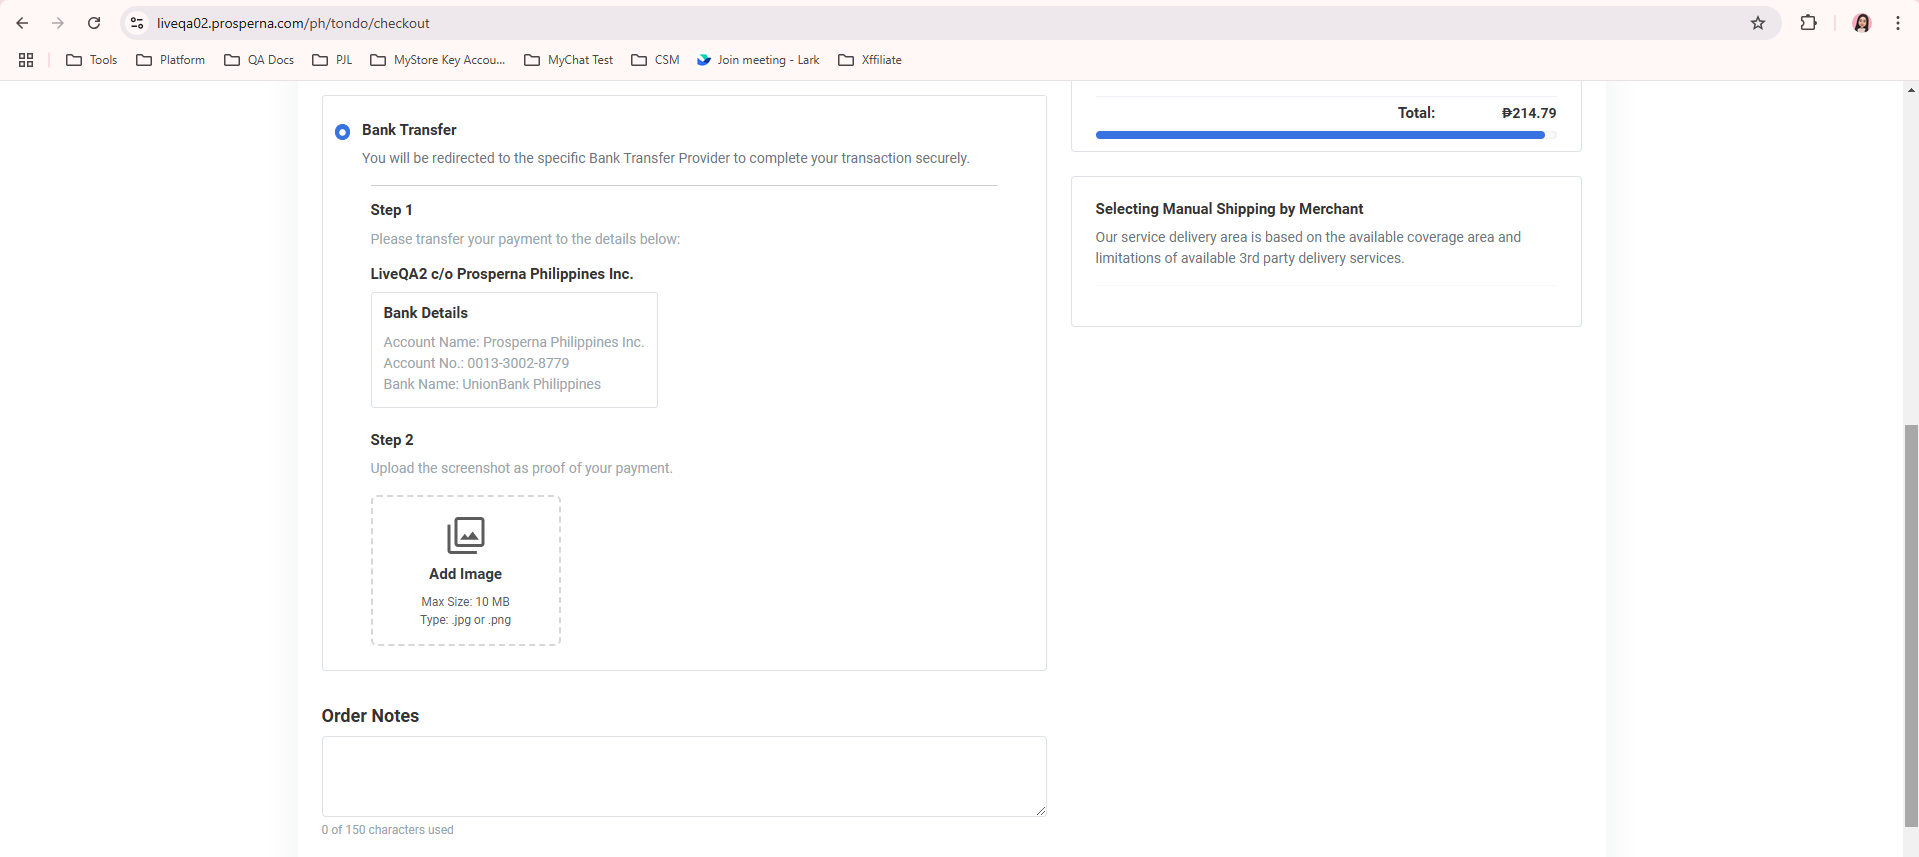The width and height of the screenshot is (1919, 857).
Task: Open the Chrome profile avatar
Action: [x=1861, y=23]
